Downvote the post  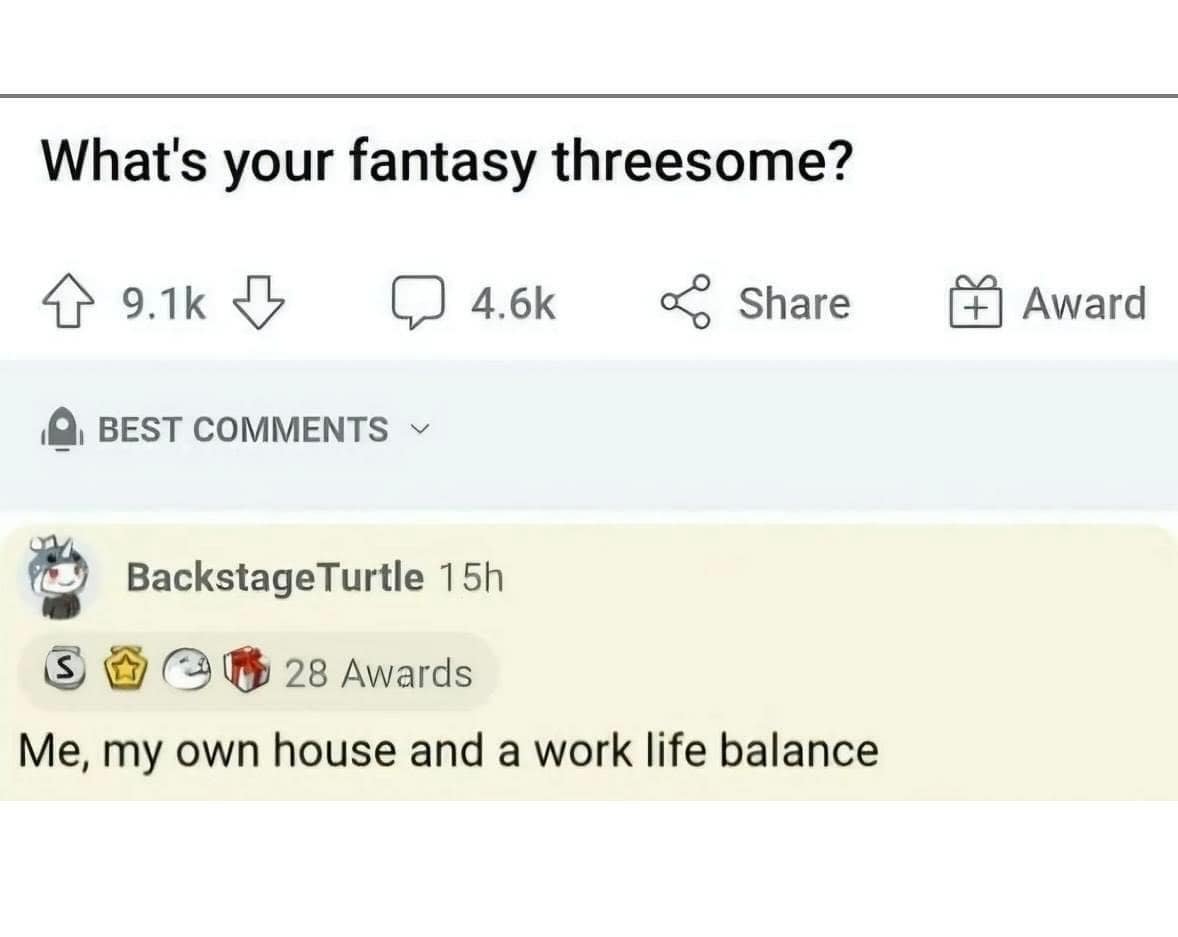(x=259, y=304)
